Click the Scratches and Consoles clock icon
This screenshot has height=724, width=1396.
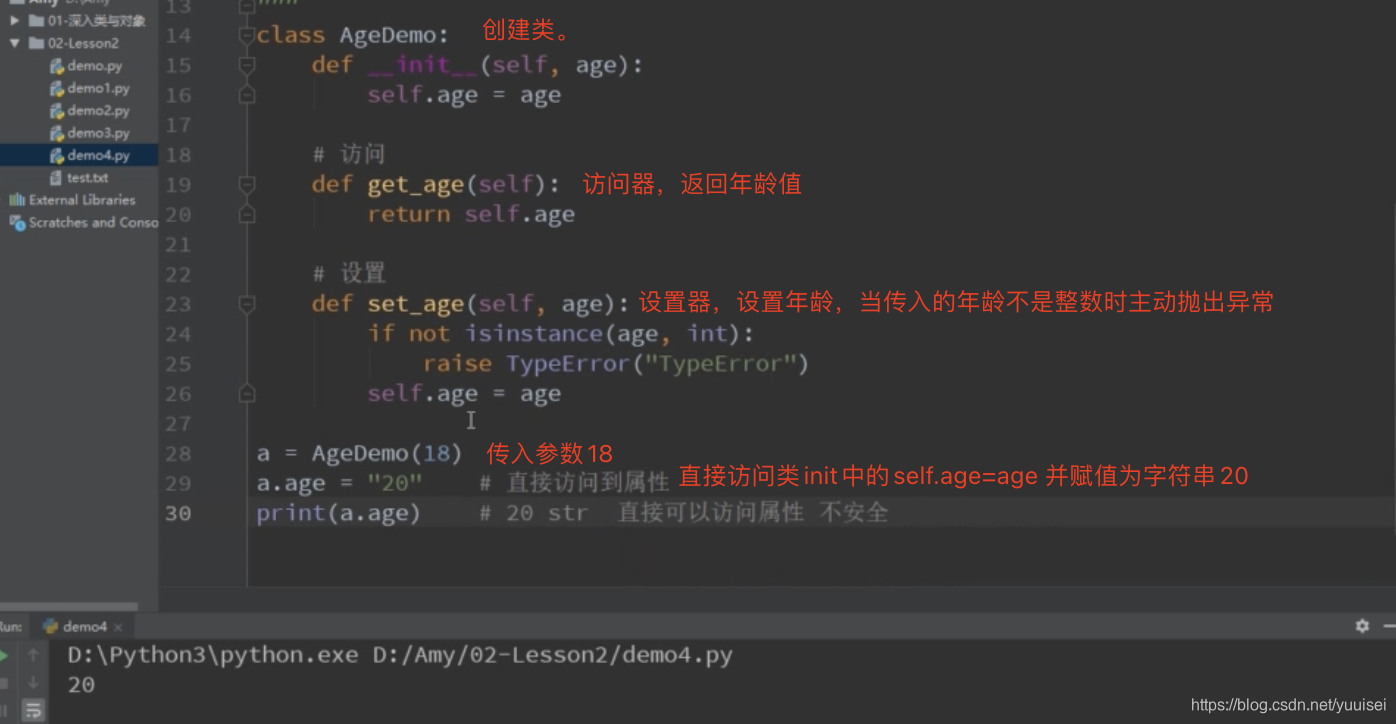pyautogui.click(x=16, y=223)
